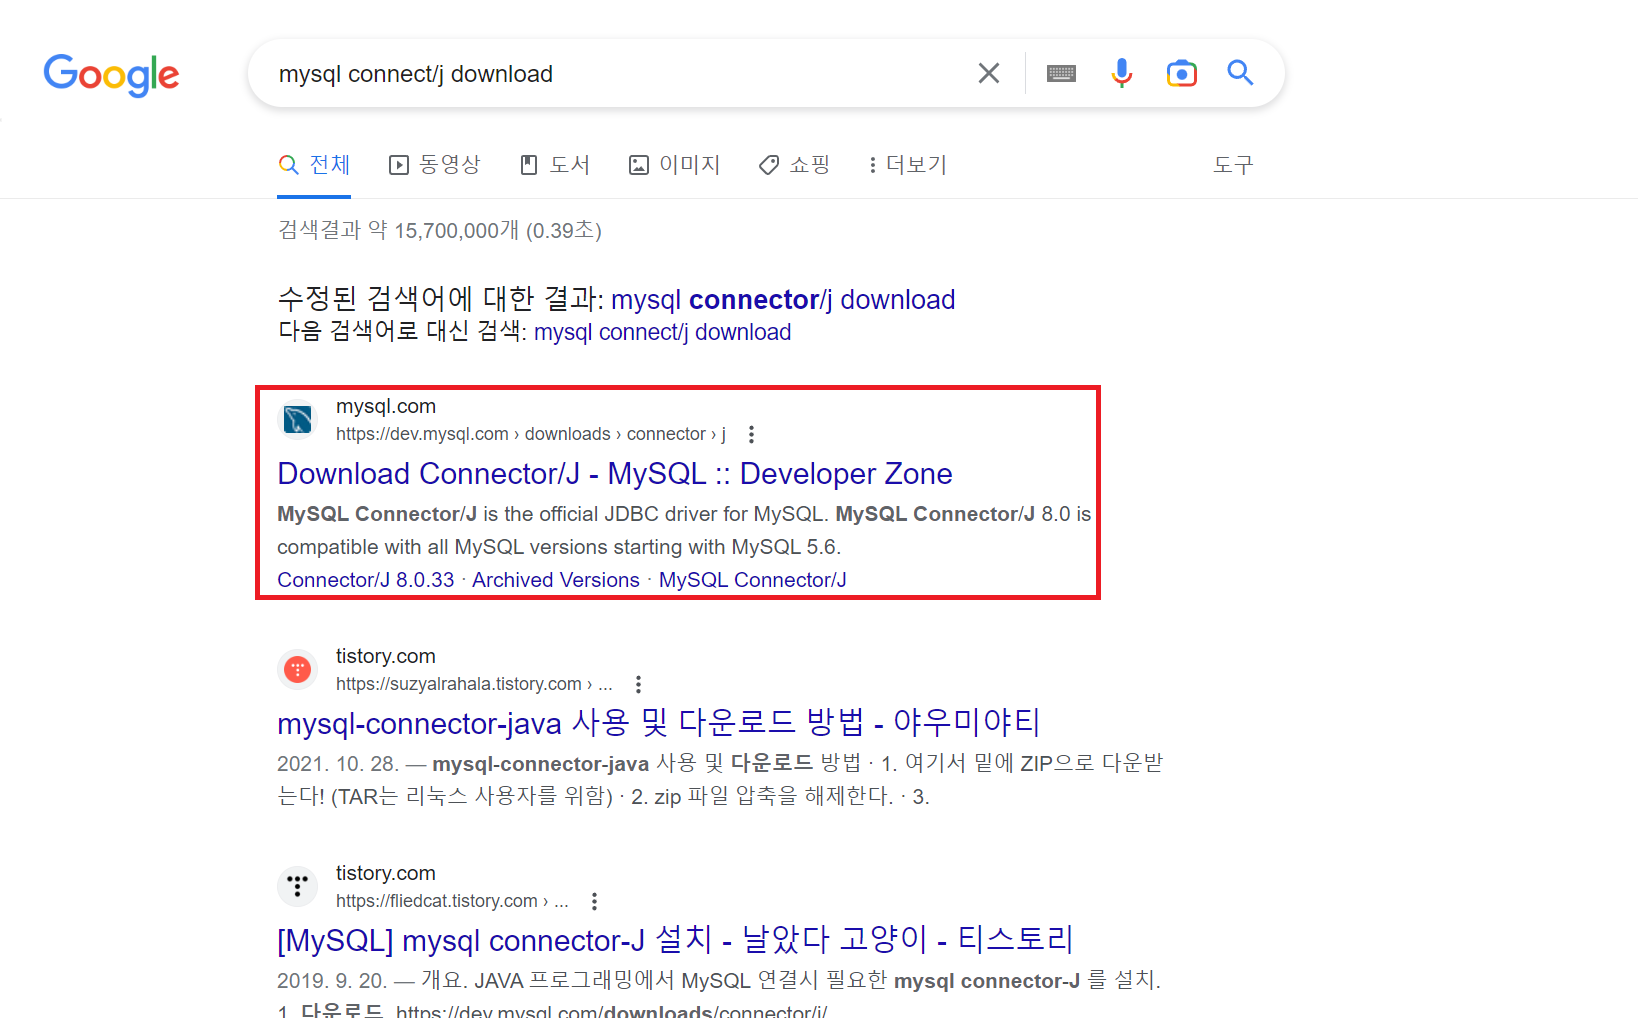Viewport: 1638px width, 1018px height.
Task: Open the Connector/J 8.0.33 sitelink
Action: (366, 580)
